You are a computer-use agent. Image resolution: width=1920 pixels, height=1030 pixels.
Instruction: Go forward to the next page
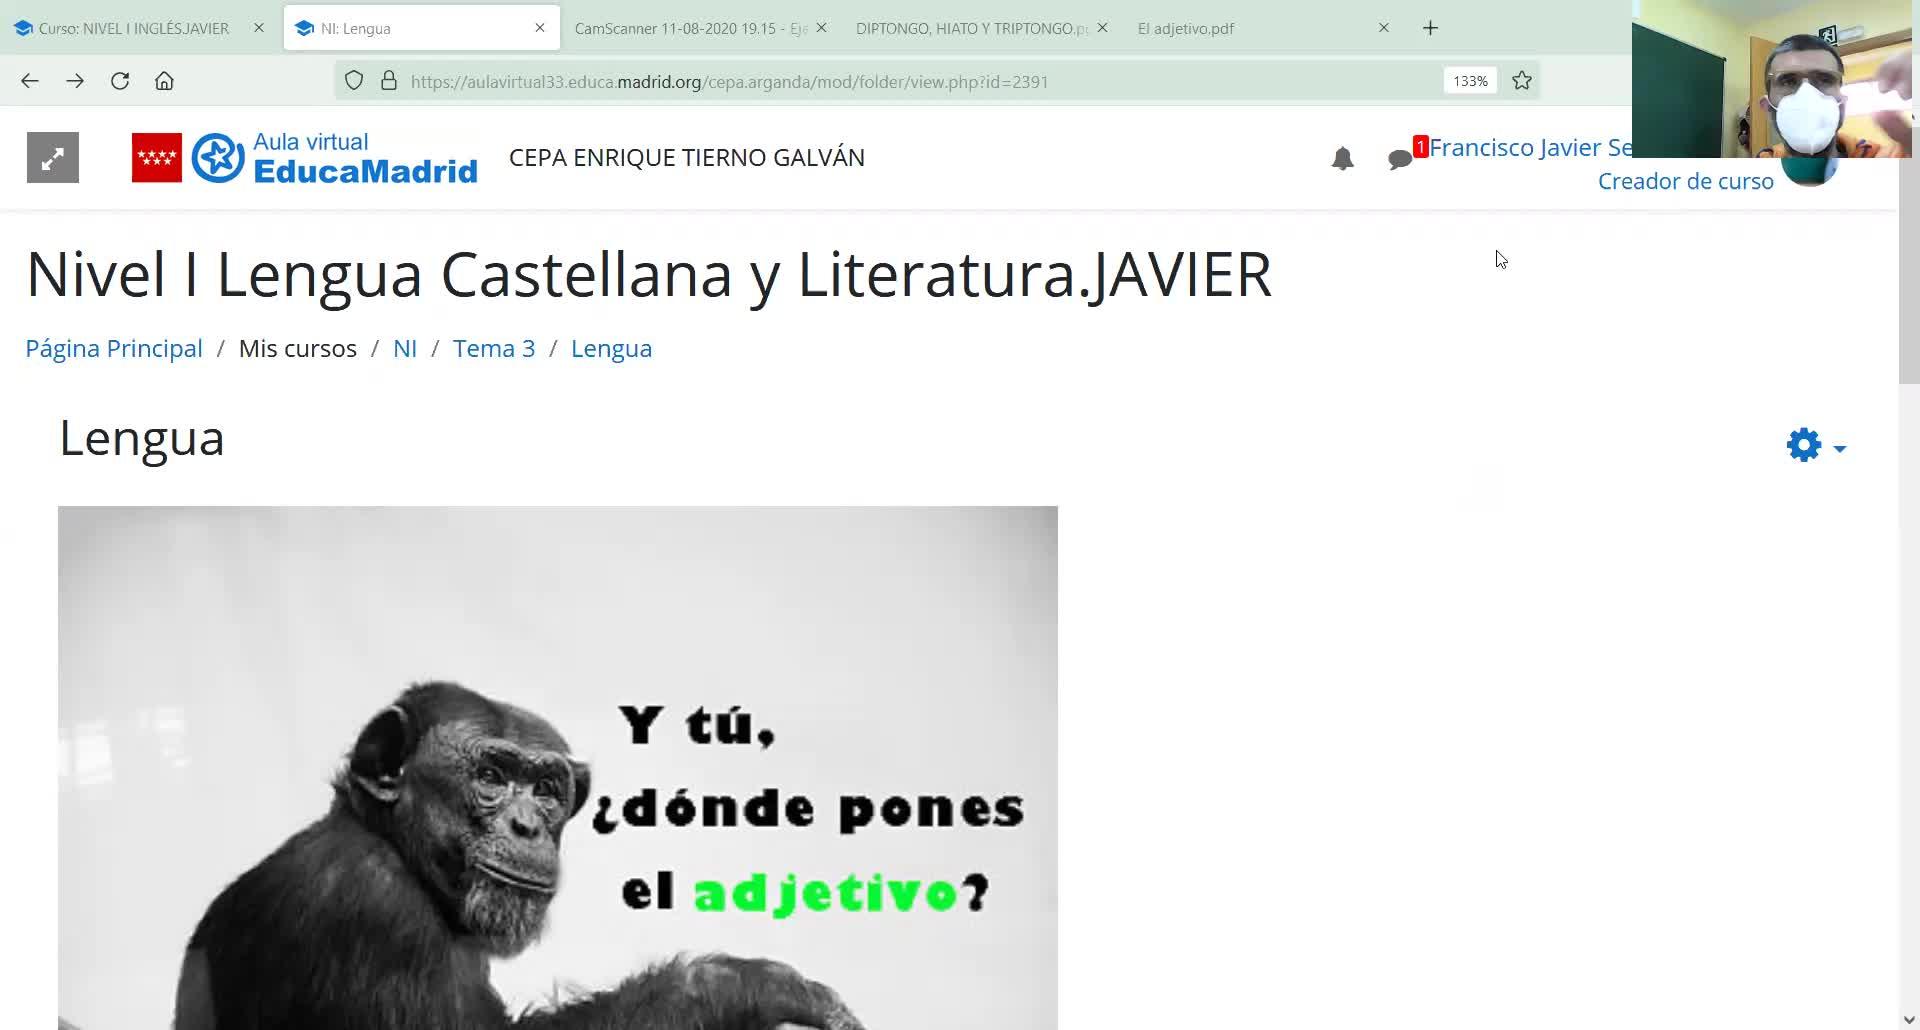pos(75,81)
